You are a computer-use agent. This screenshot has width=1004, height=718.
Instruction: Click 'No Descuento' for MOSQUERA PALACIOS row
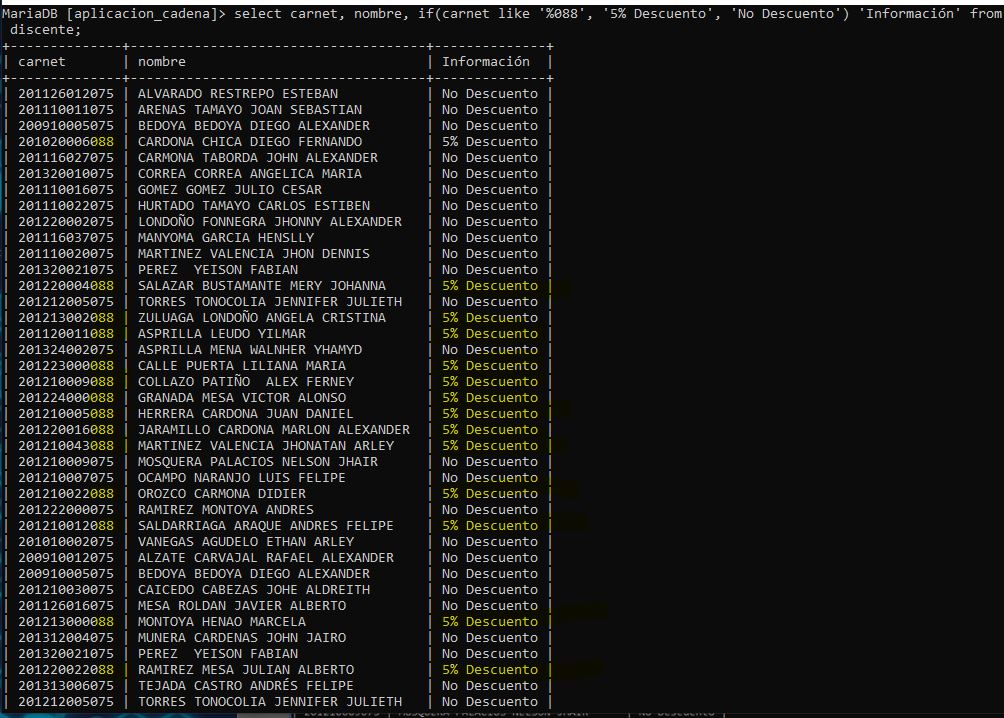coord(489,462)
